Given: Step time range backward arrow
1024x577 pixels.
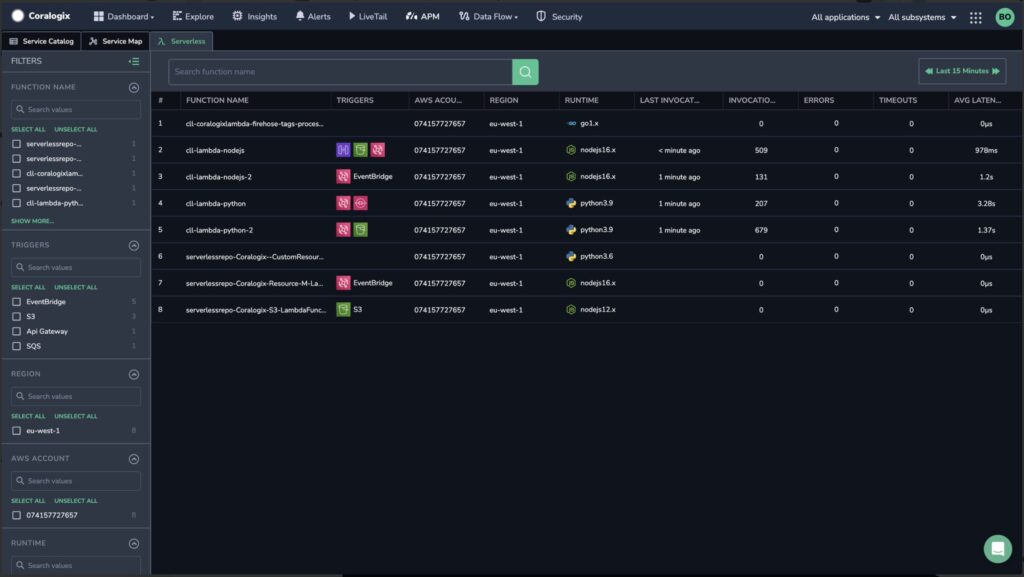Looking at the screenshot, I should click(929, 71).
